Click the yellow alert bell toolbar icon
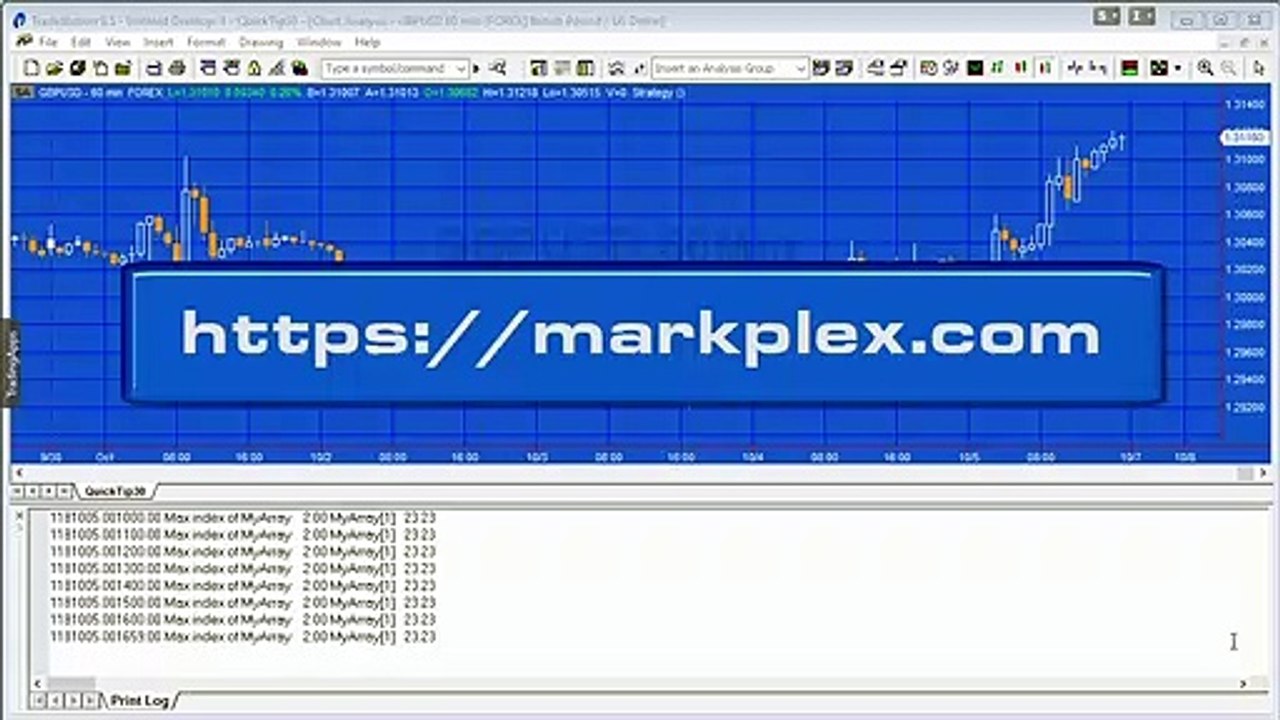1280x720 pixels. point(254,68)
